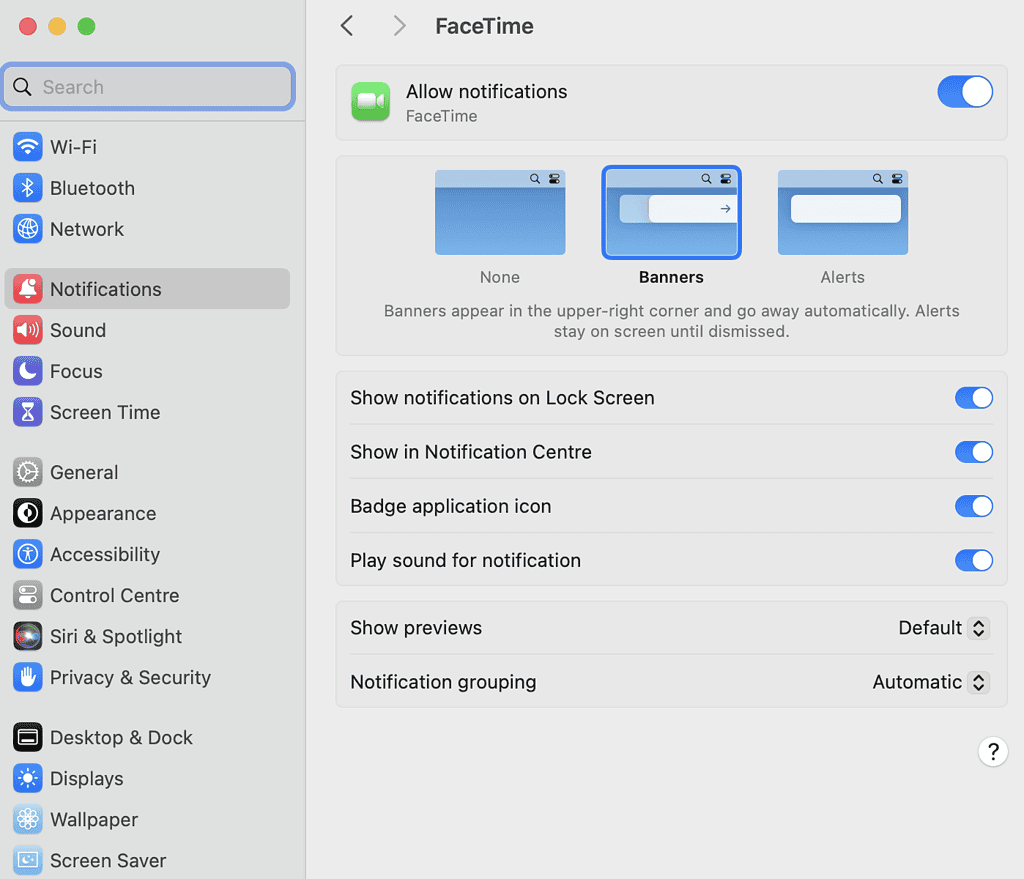Open Network settings via globe icon

(x=27, y=229)
